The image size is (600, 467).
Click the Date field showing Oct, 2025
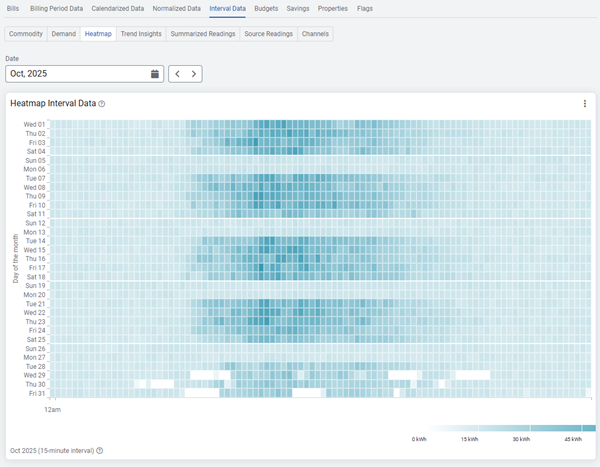(x=75, y=74)
